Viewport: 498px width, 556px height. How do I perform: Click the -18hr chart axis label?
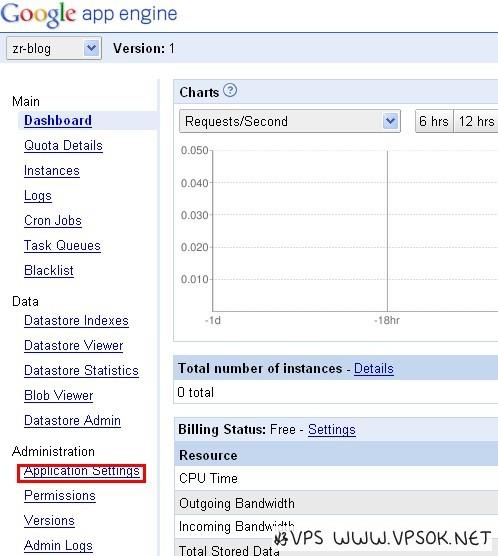coord(387,321)
